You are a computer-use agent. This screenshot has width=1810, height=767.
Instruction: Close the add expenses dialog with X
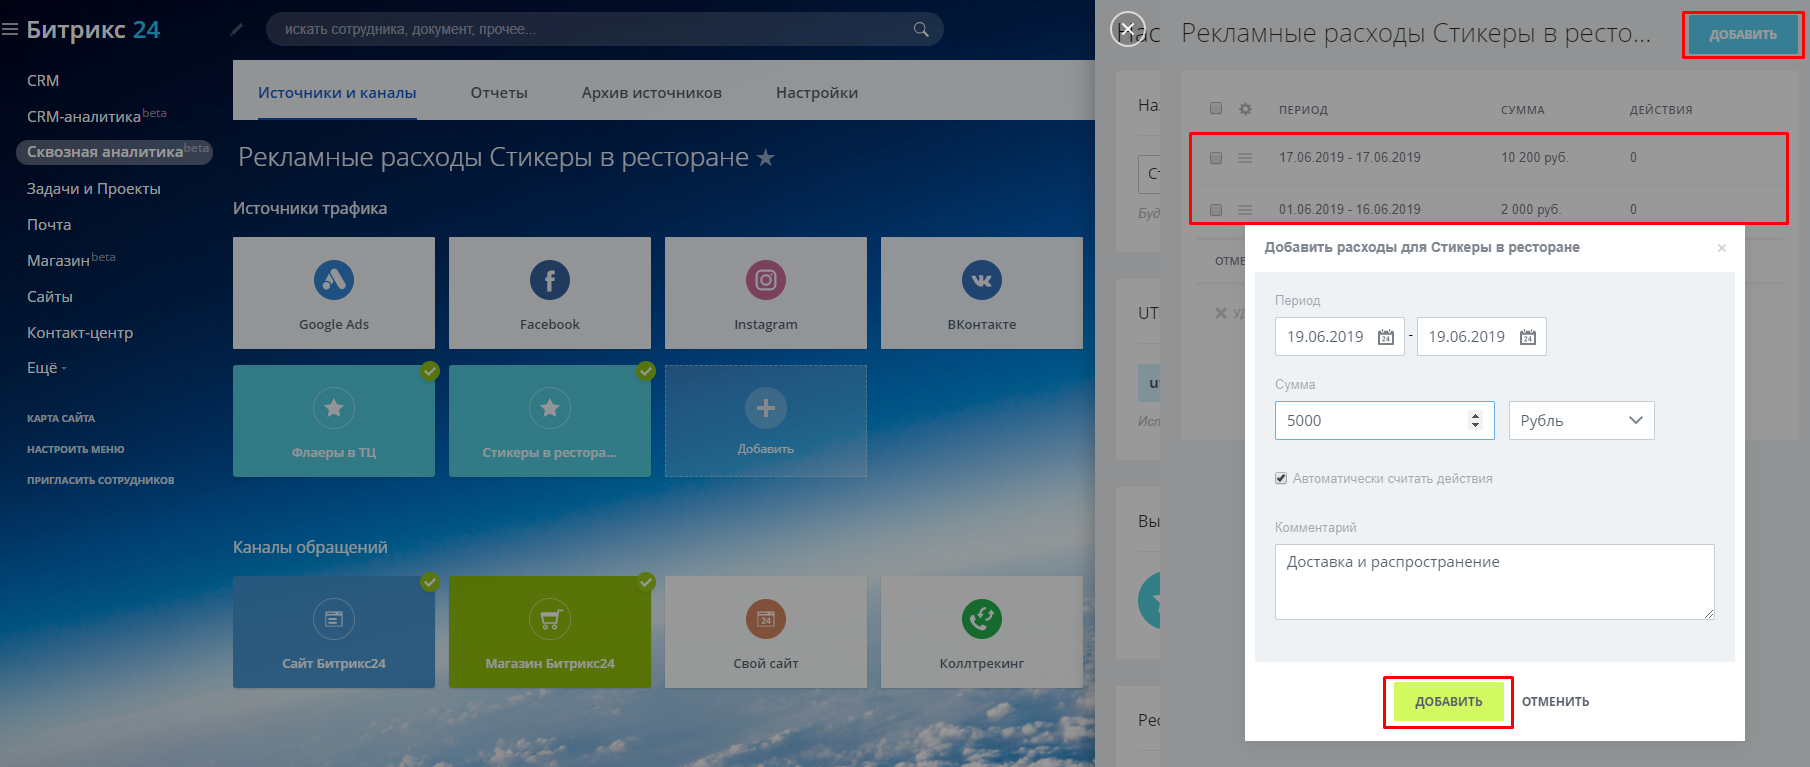[x=1722, y=248]
